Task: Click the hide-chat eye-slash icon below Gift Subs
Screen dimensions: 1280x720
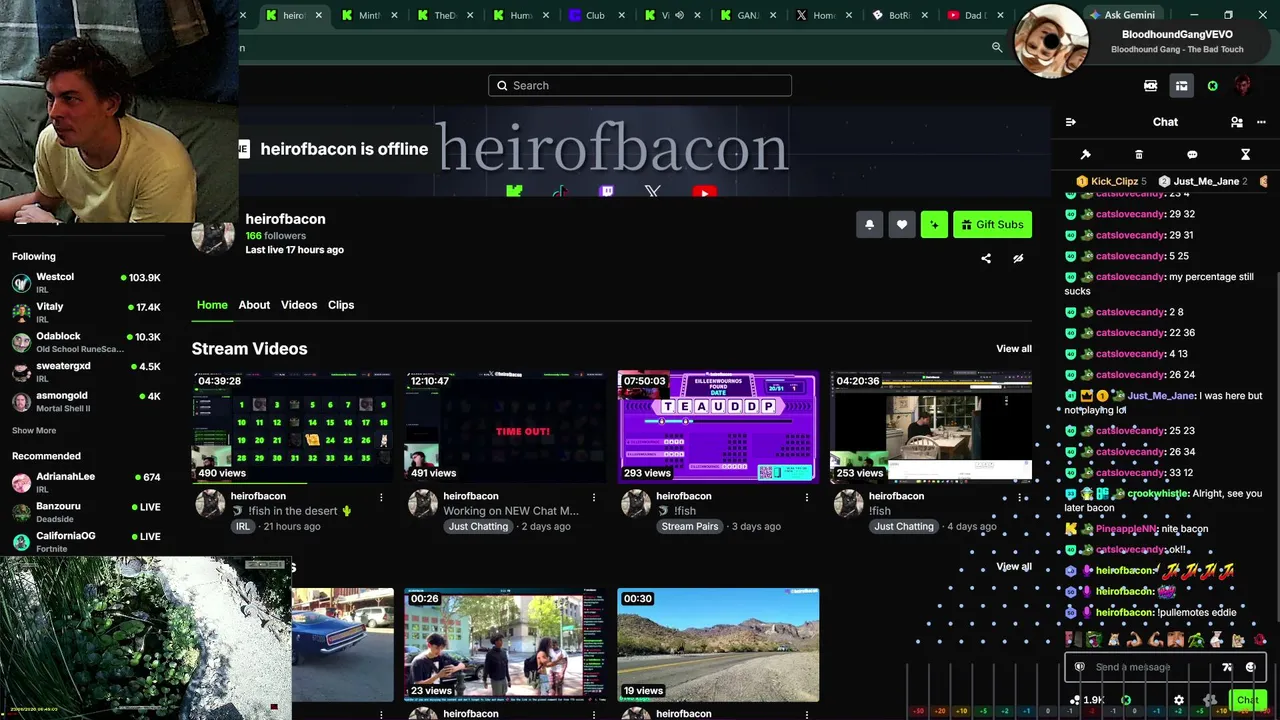Action: pos(1018,258)
